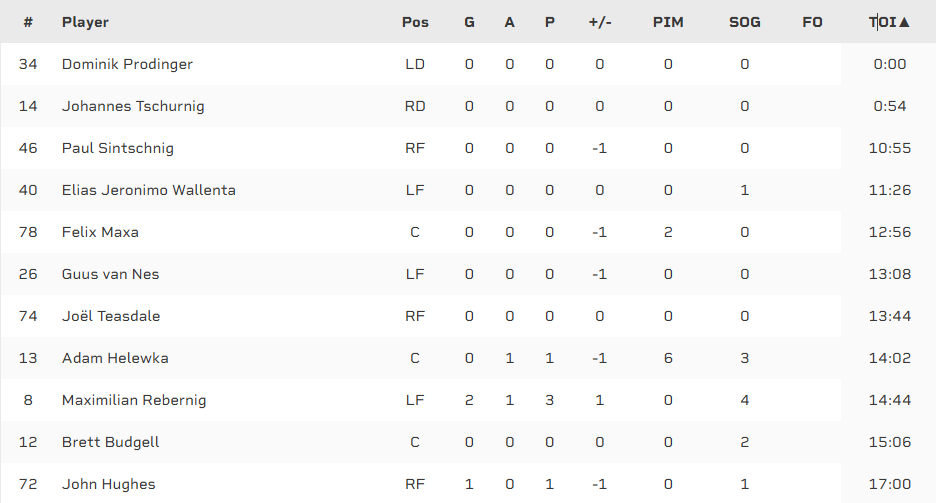The width and height of the screenshot is (936, 503).
Task: Sort by assists (A) column header
Action: 509,22
